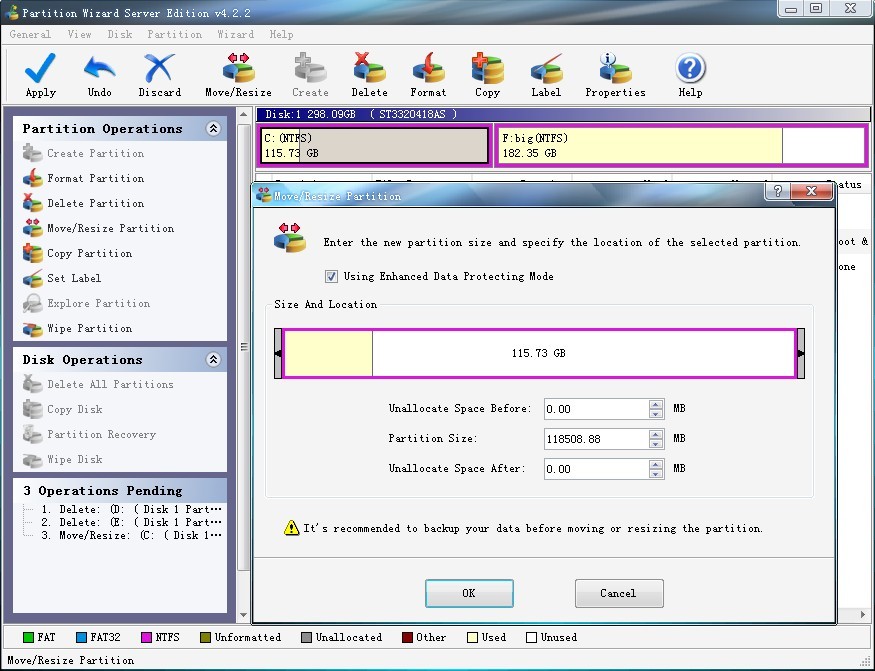Select pending operation 2 Delete E:

click(132, 522)
